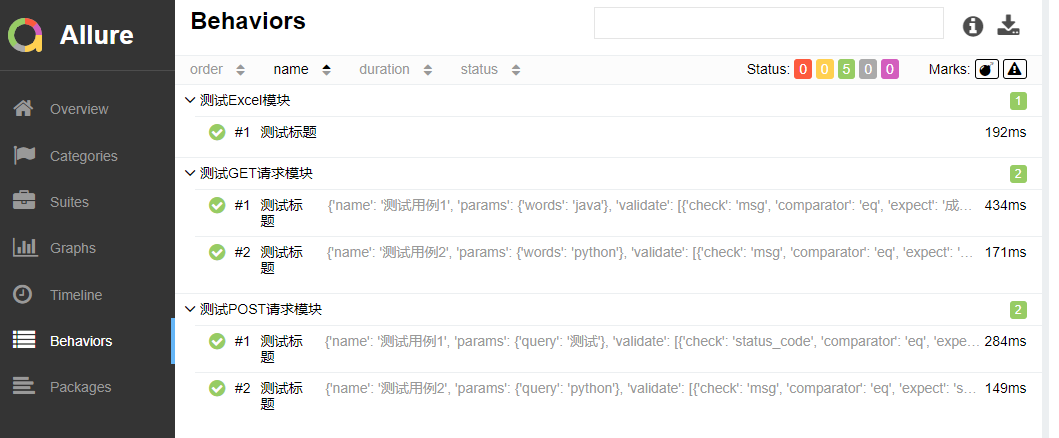The width and height of the screenshot is (1059, 438).
Task: Click the green count badge 1 for Excel模块
Action: click(1018, 101)
